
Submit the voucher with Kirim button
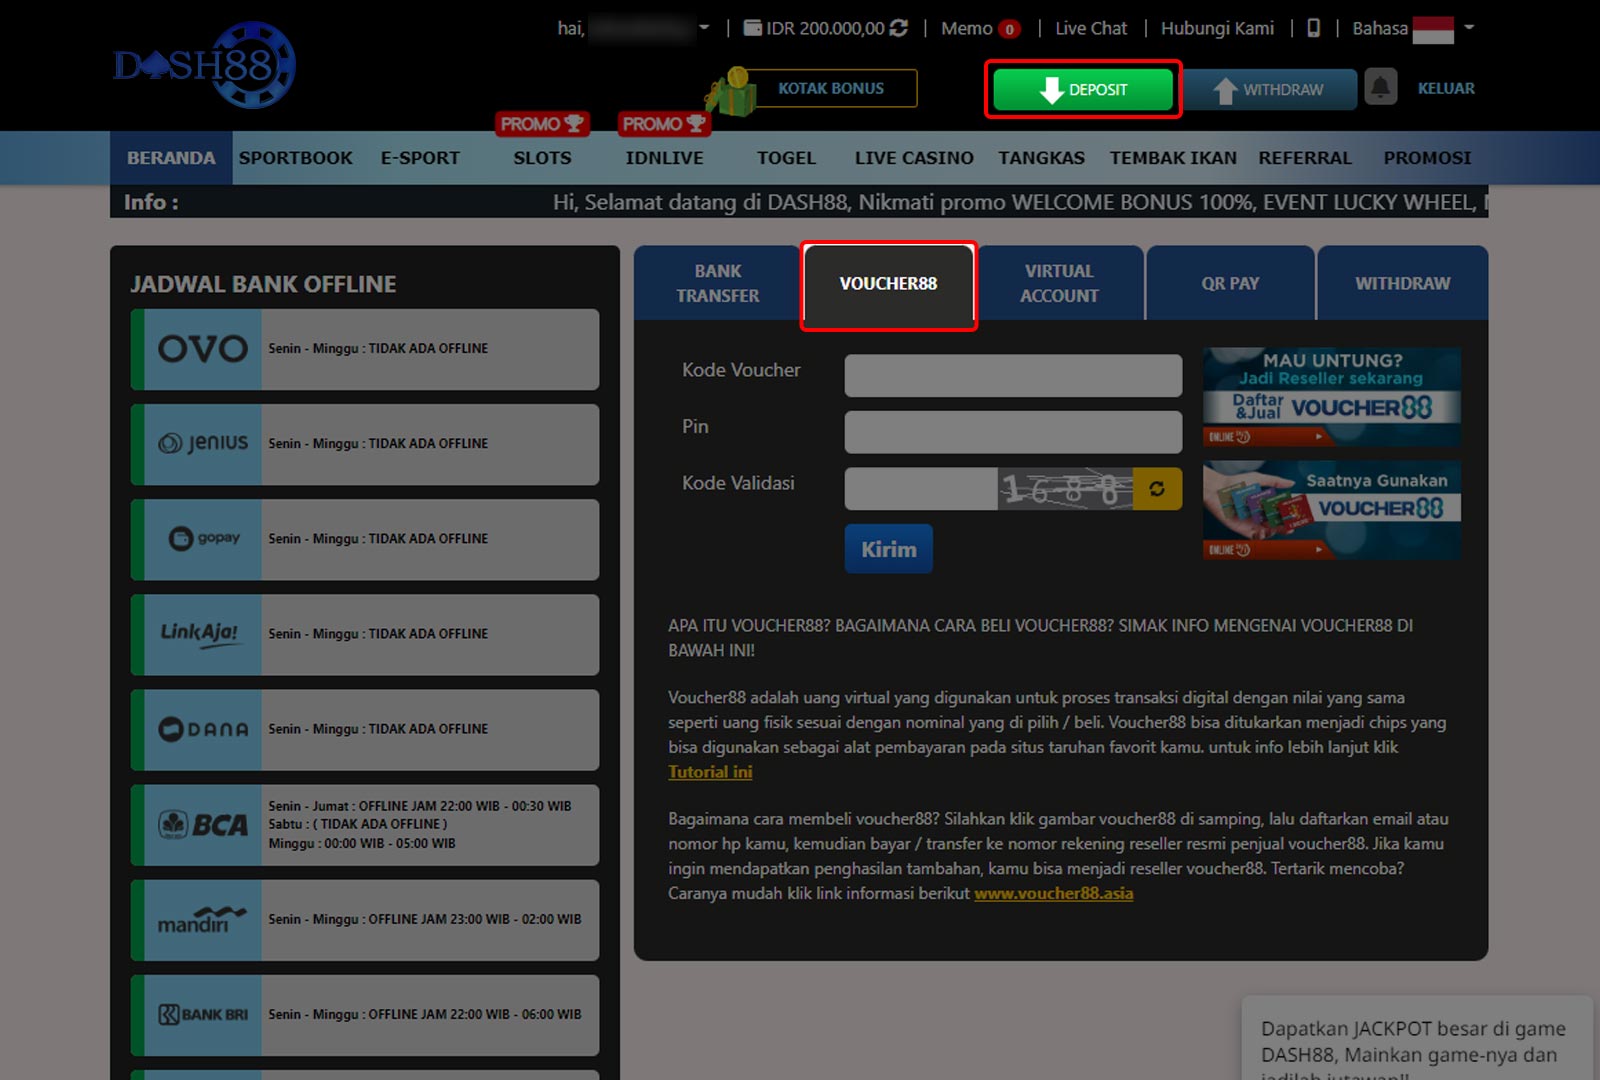[x=888, y=549]
